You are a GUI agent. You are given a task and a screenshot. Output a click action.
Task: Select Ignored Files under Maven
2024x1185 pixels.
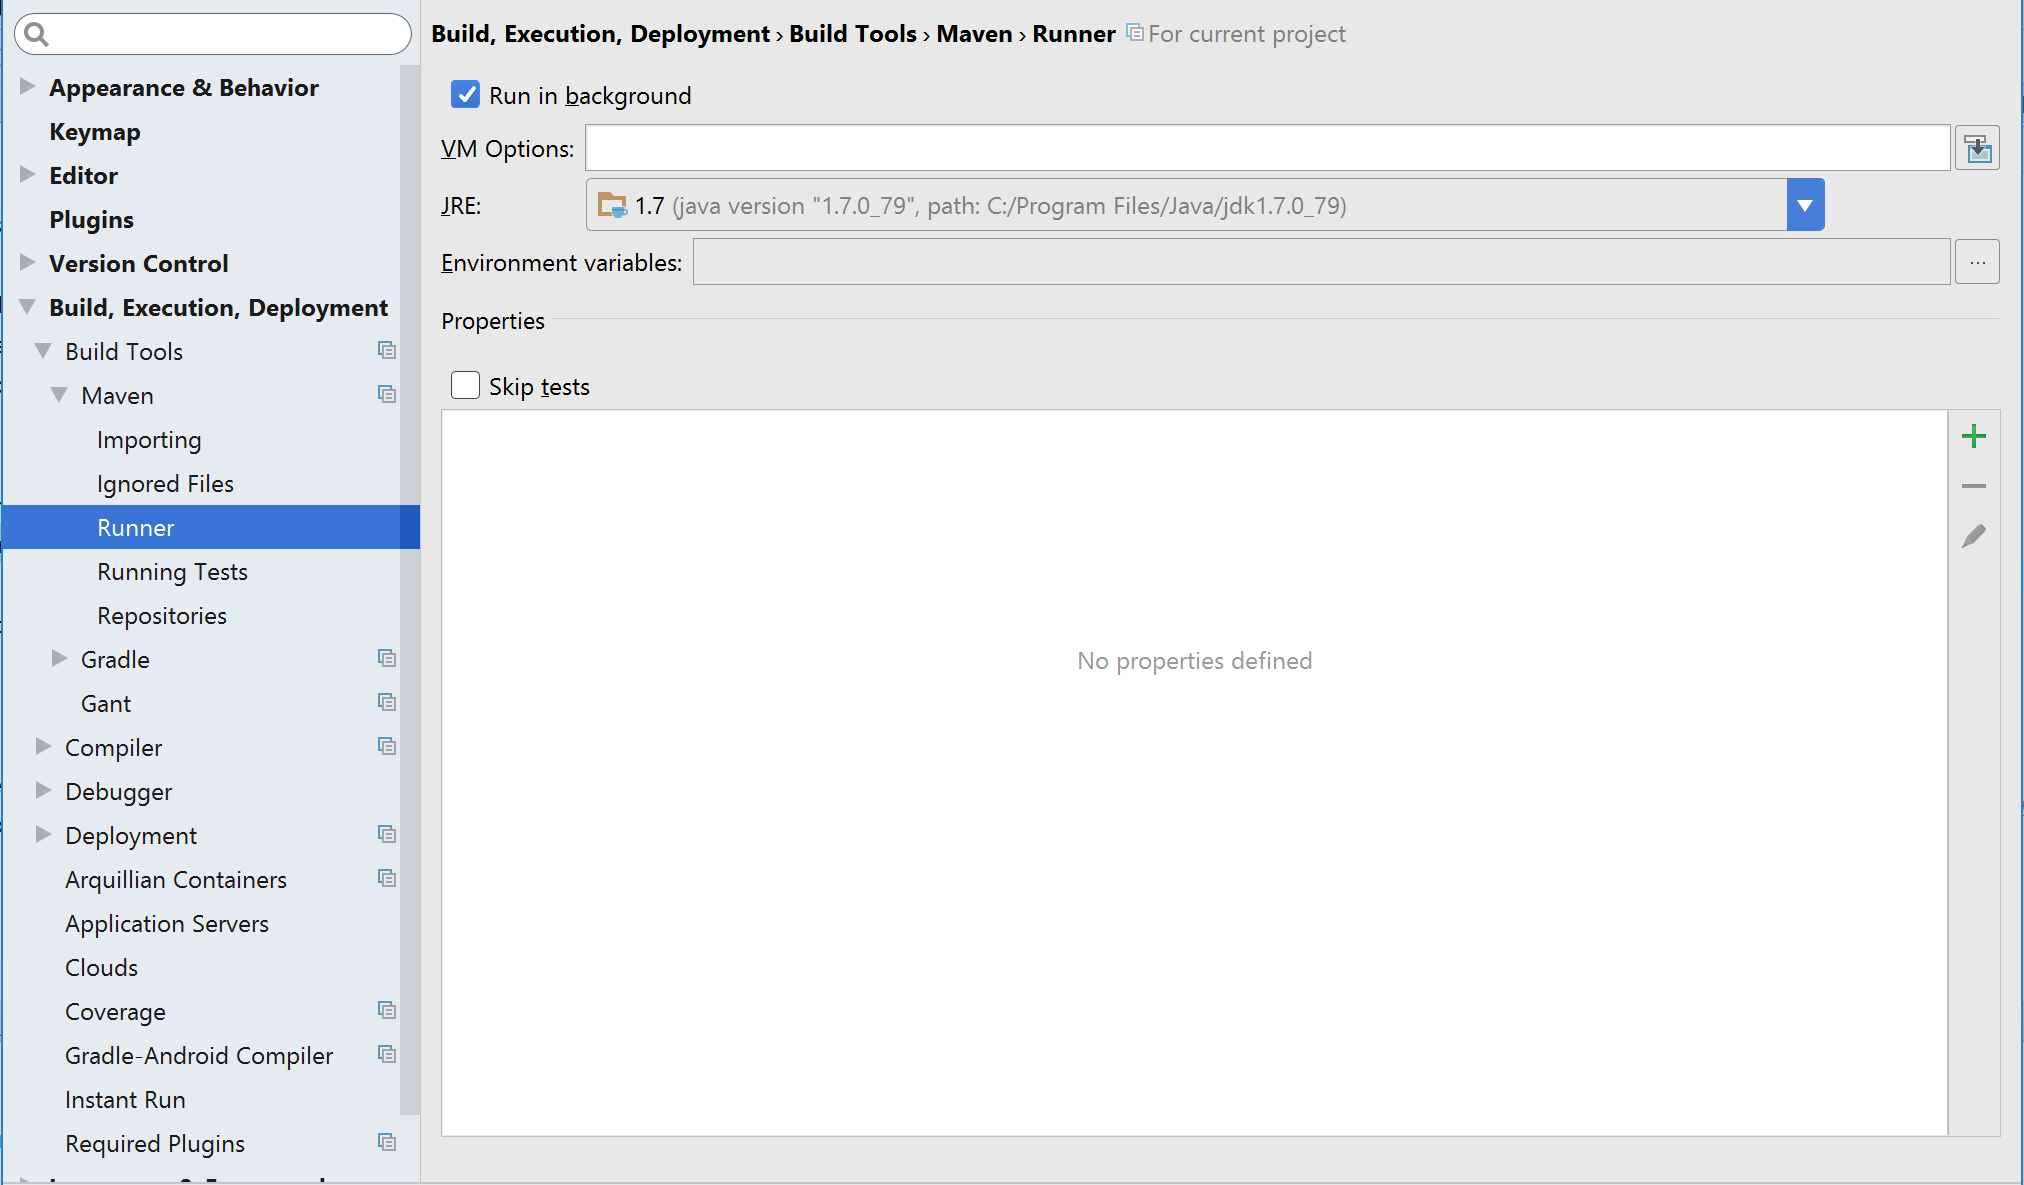[165, 484]
